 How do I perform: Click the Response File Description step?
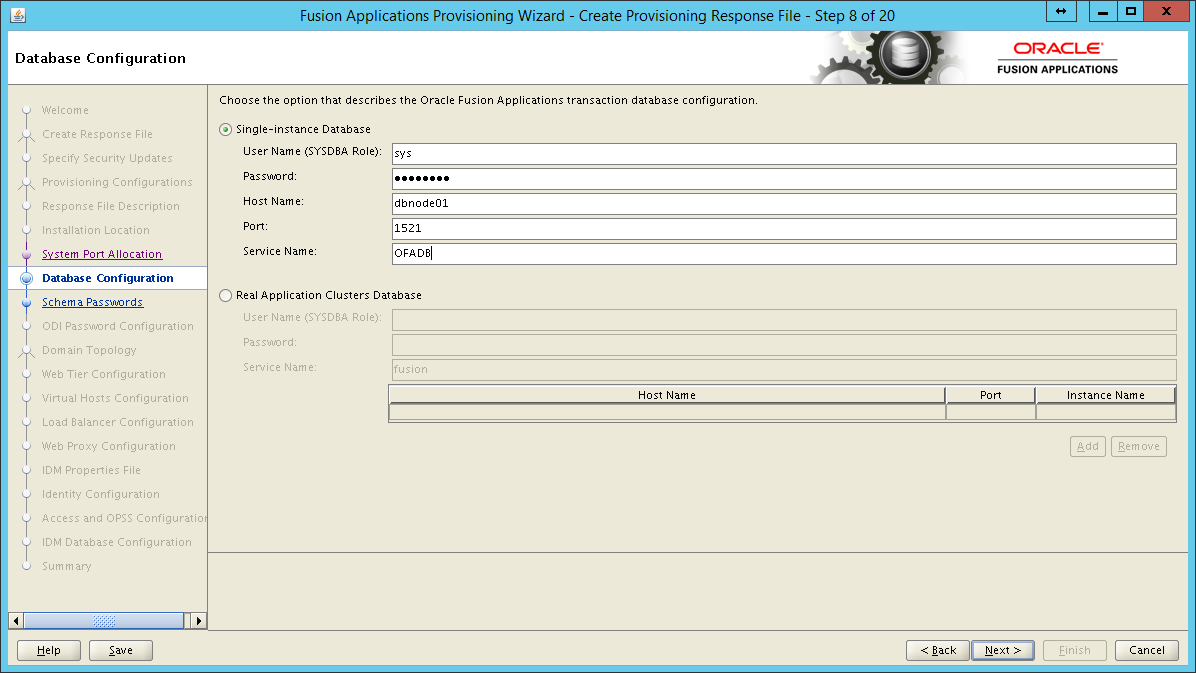[x=111, y=206]
